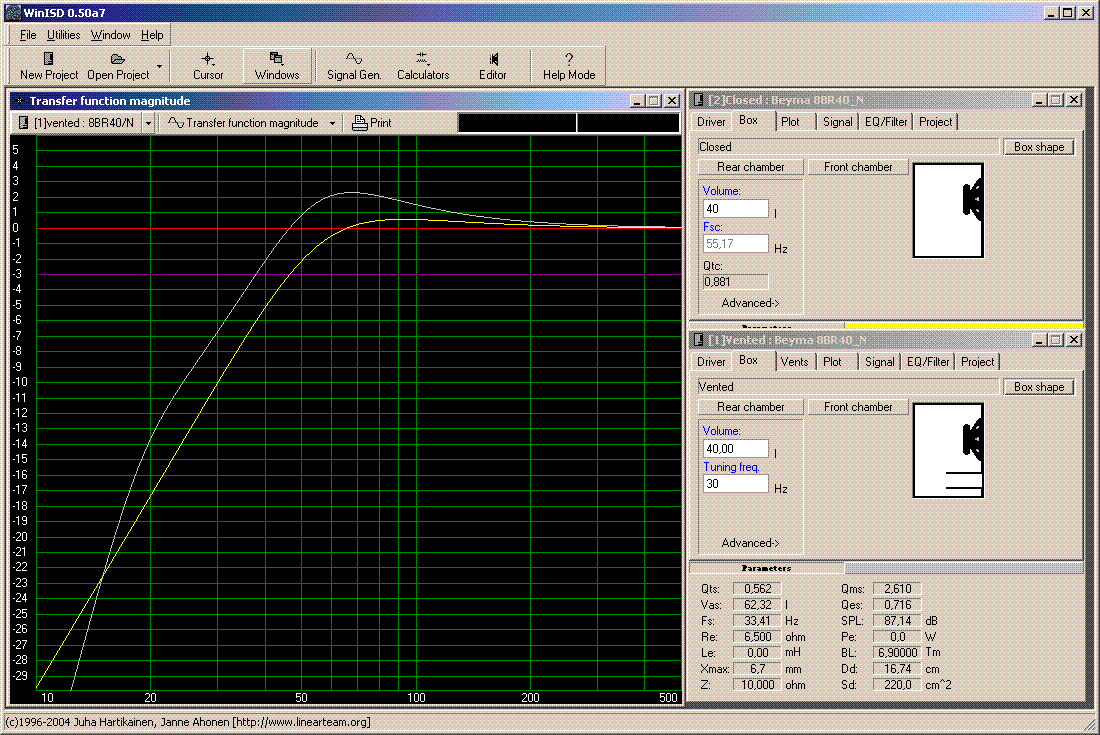Open Project tab in Closed project window

[x=935, y=122]
